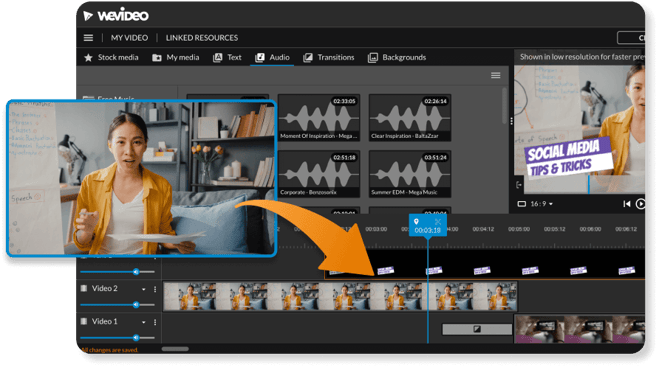This screenshot has width=659, height=367.
Task: Click the media library list view icon
Action: tap(496, 75)
